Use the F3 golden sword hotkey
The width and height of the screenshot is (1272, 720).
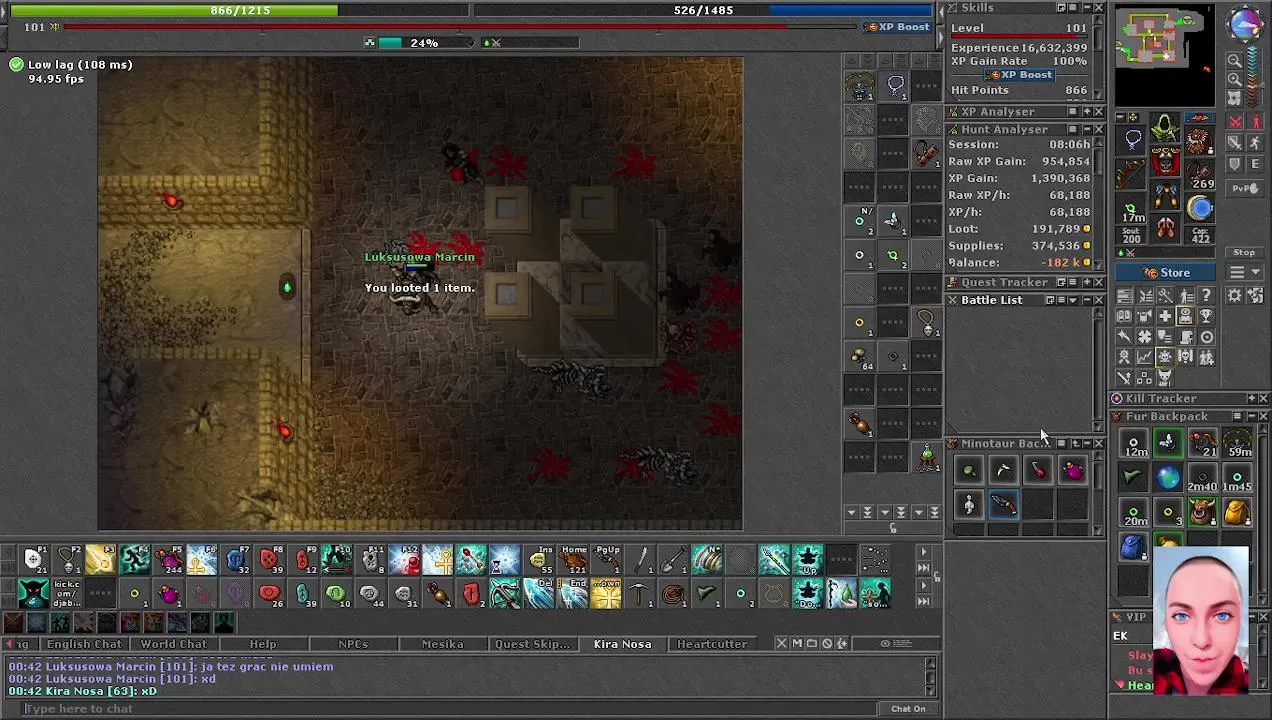(x=100, y=560)
